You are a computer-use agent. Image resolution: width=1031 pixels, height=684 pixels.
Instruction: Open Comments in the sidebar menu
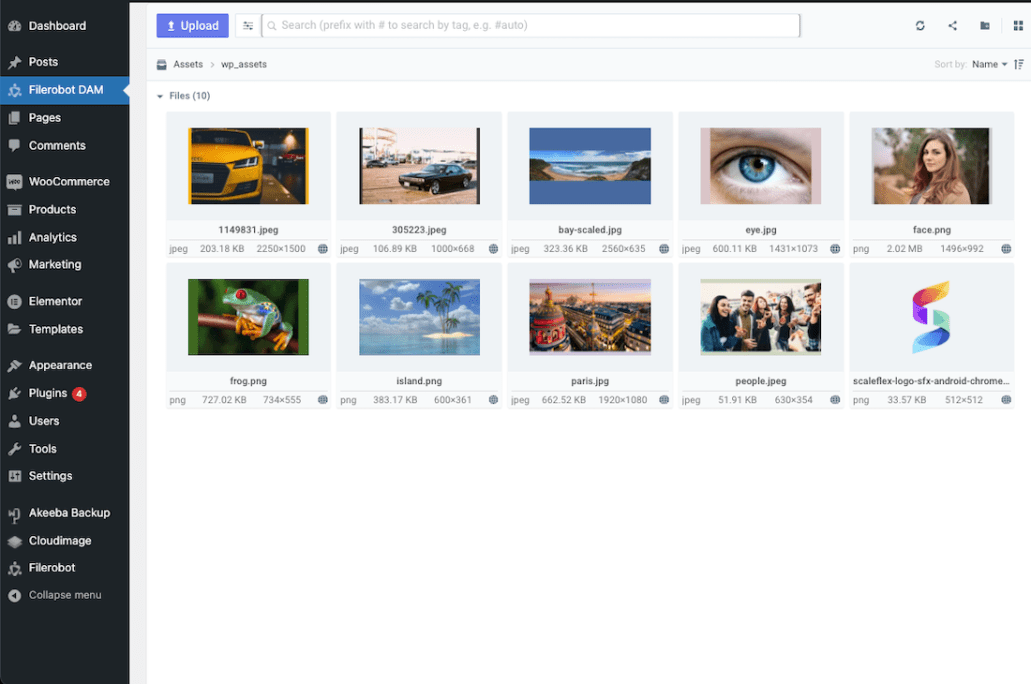coord(64,145)
